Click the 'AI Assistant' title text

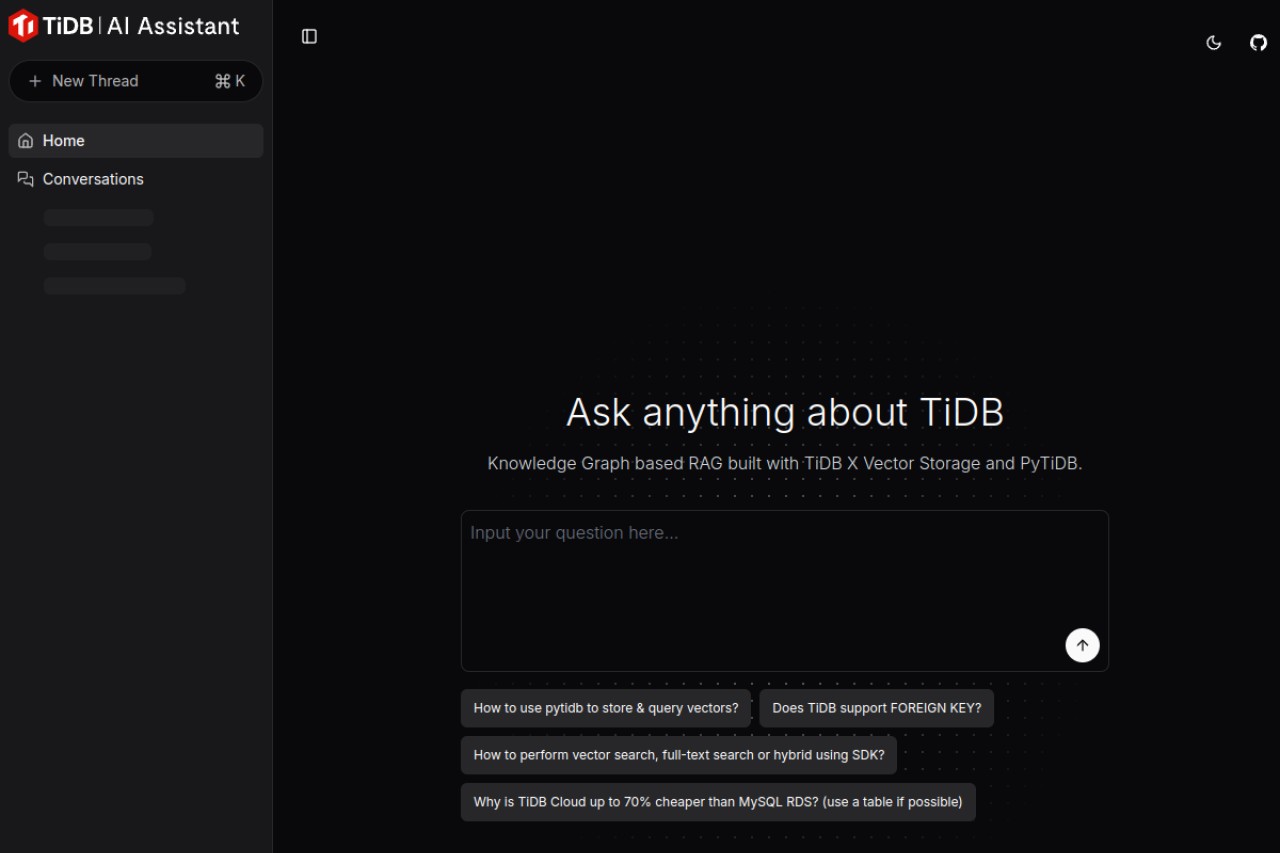click(173, 26)
